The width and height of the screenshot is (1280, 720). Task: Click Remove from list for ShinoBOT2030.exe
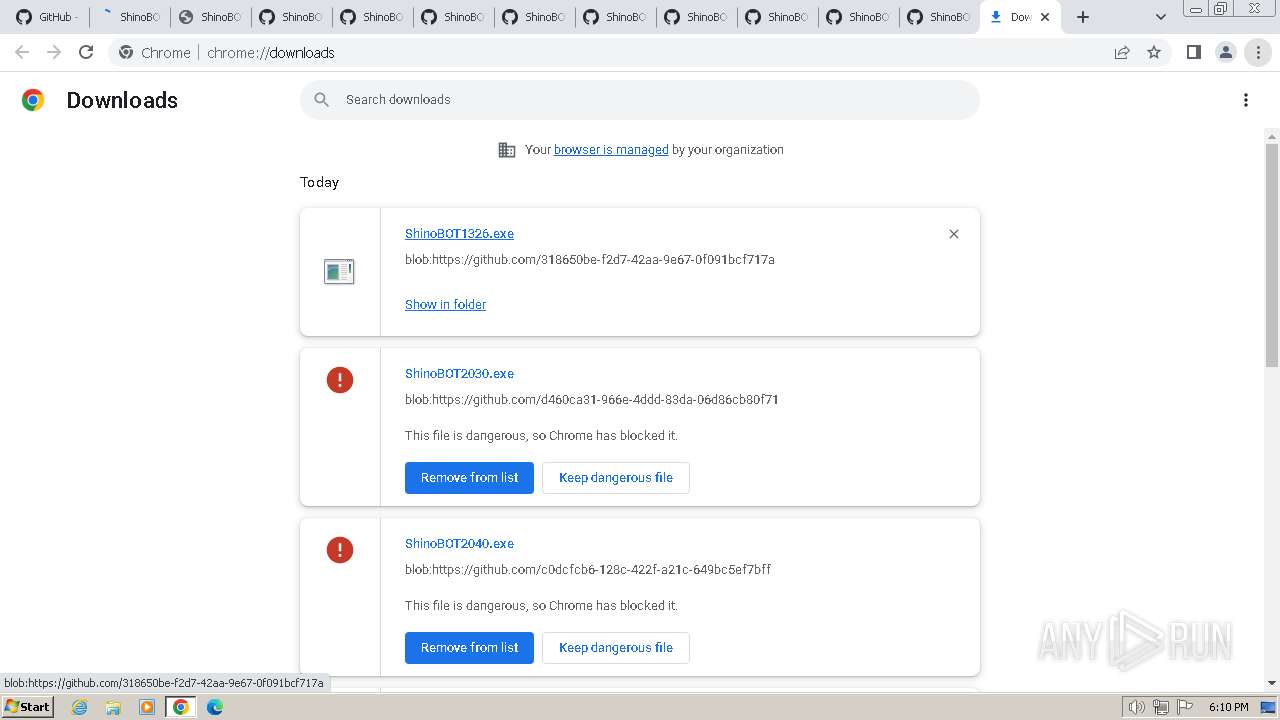[469, 477]
